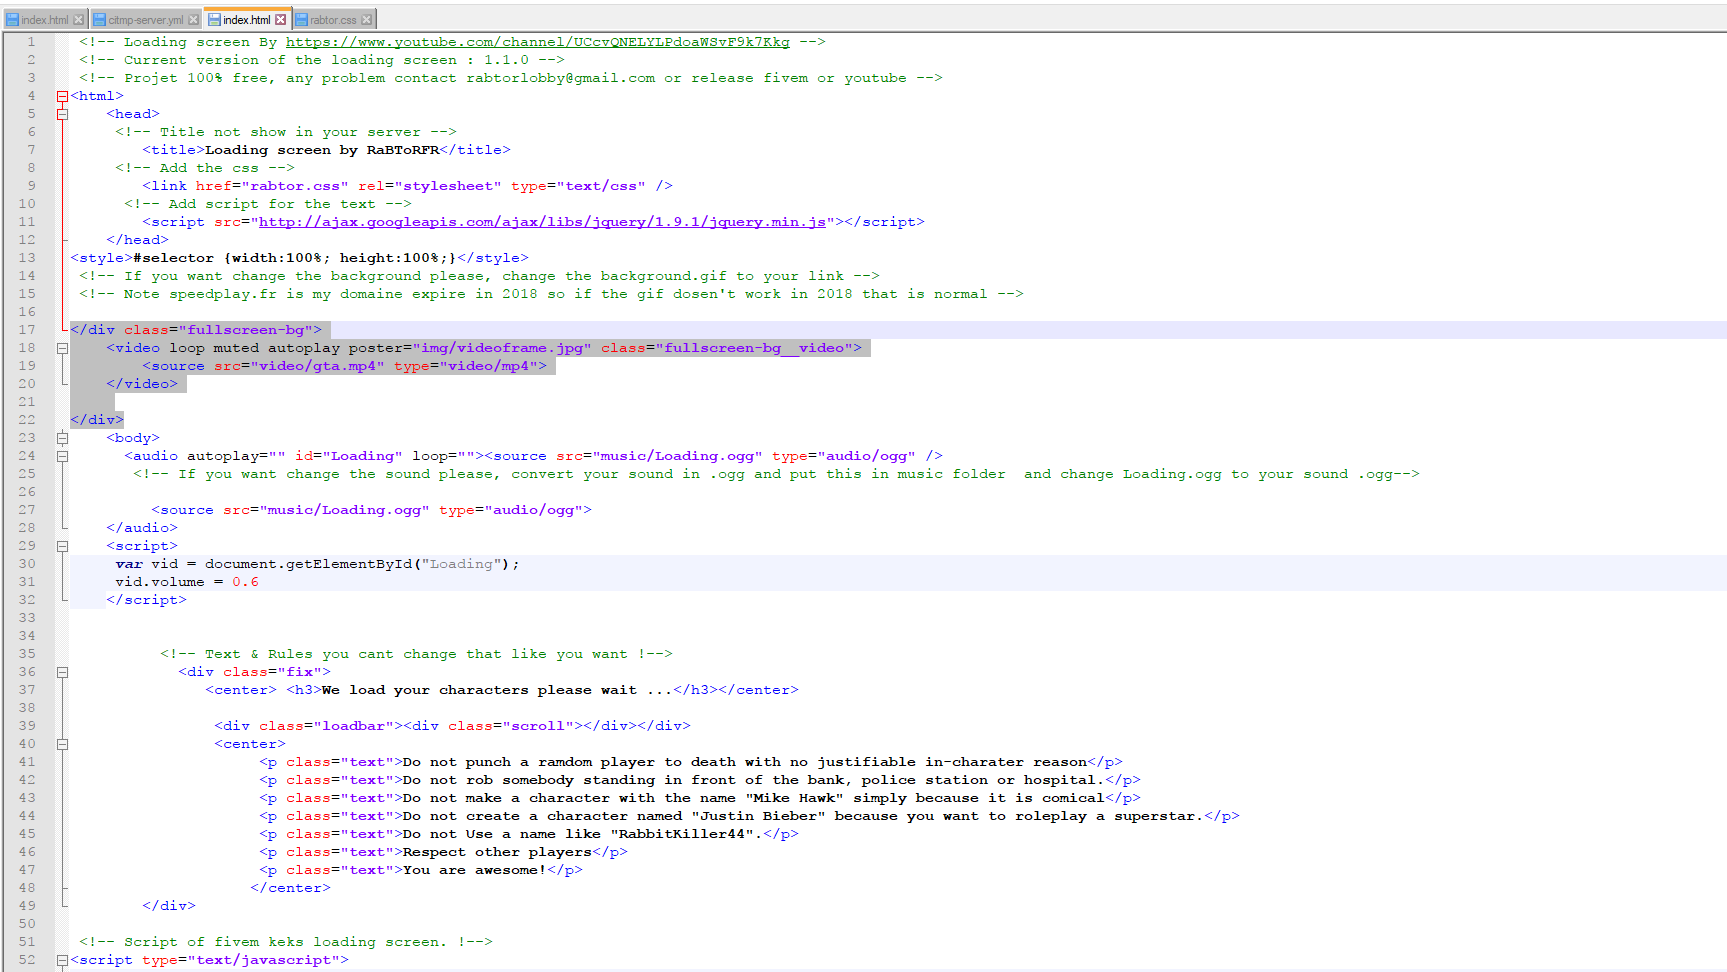
Task: Collapse the <html> block fold marker
Action: tap(62, 96)
